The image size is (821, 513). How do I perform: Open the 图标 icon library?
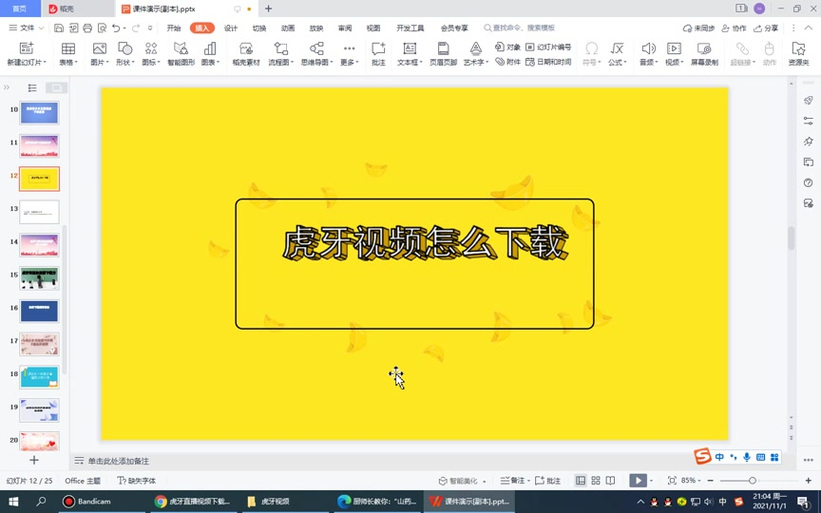151,54
